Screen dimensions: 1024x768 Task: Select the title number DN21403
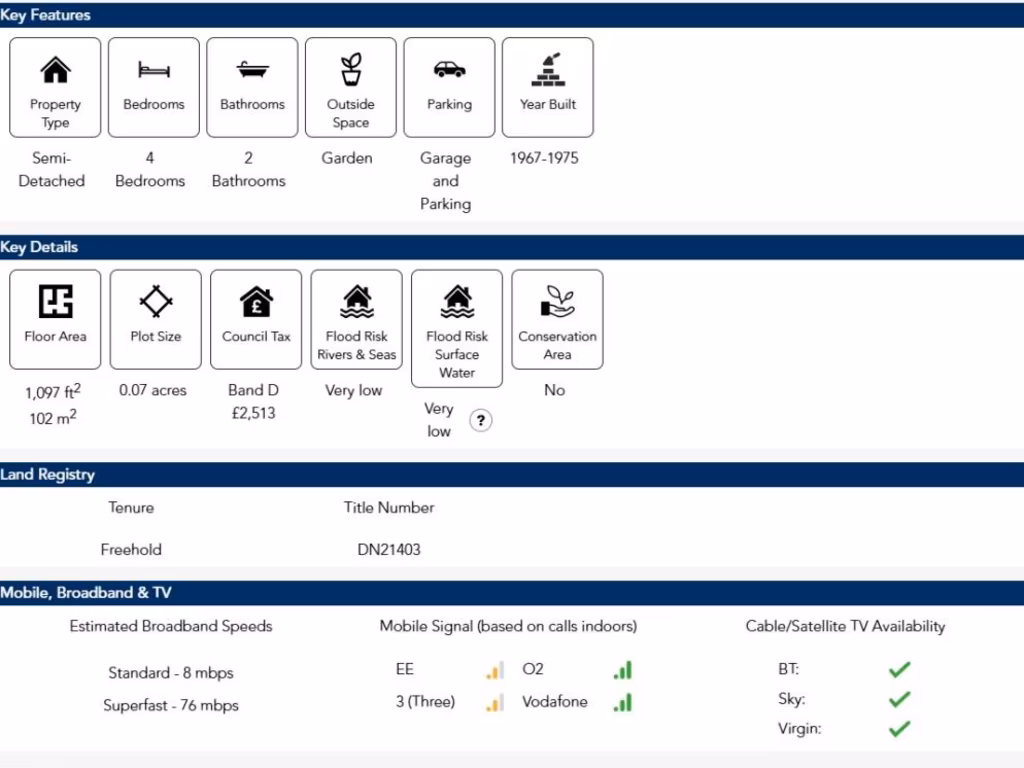(389, 549)
